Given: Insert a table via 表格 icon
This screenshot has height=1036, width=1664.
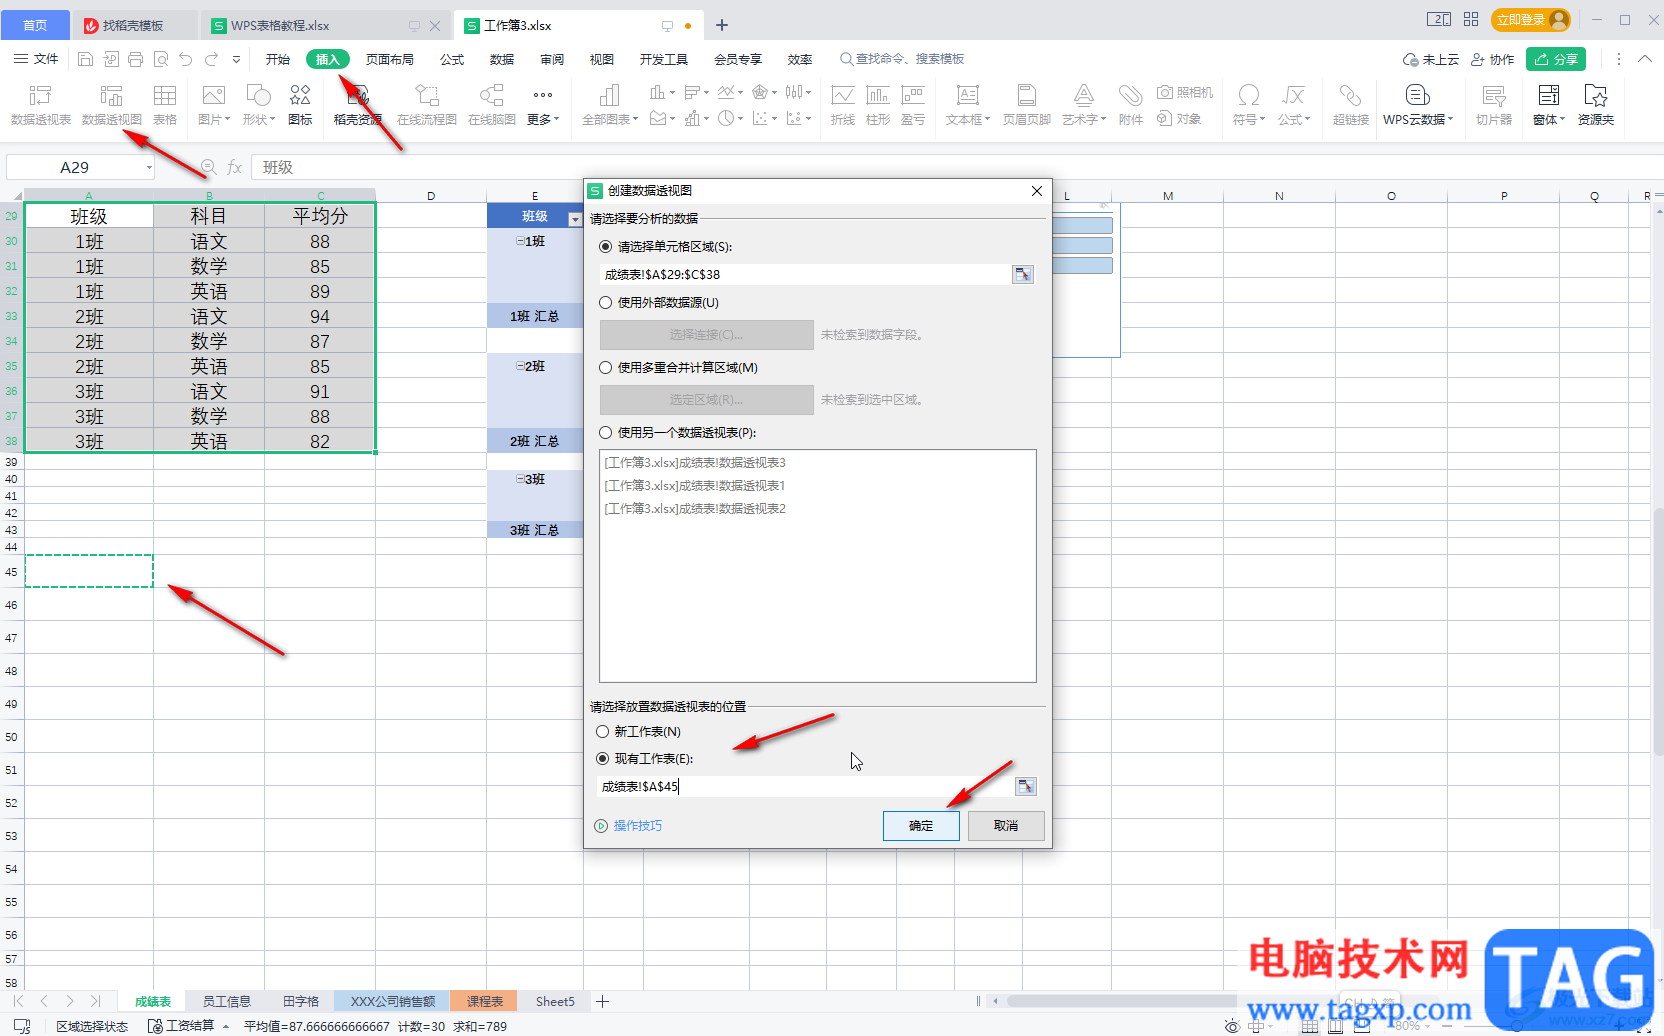Looking at the screenshot, I should pyautogui.click(x=165, y=104).
